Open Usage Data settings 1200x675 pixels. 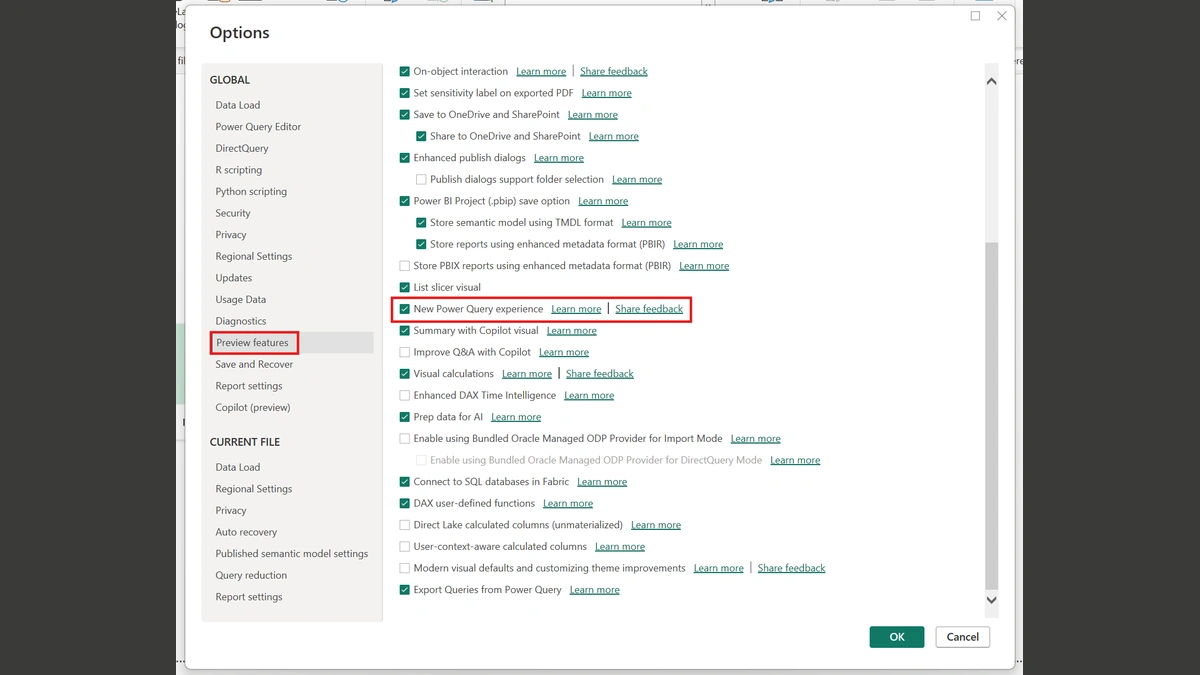click(x=241, y=300)
